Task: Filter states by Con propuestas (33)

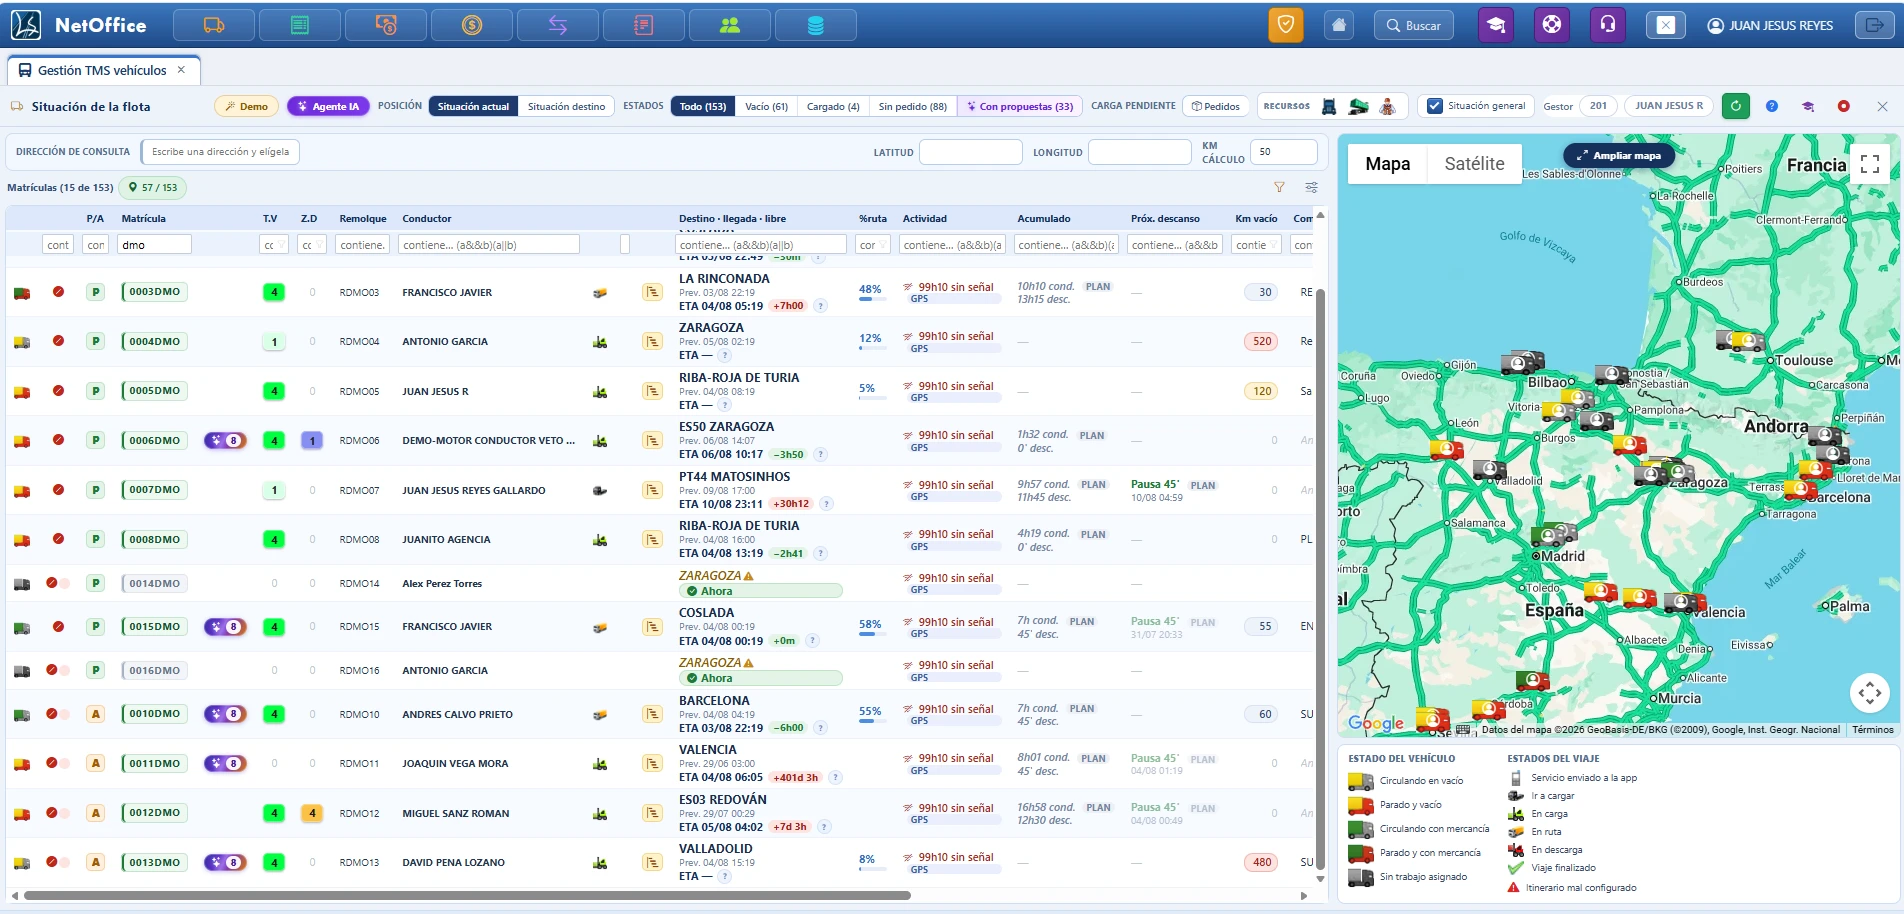Action: [1020, 106]
